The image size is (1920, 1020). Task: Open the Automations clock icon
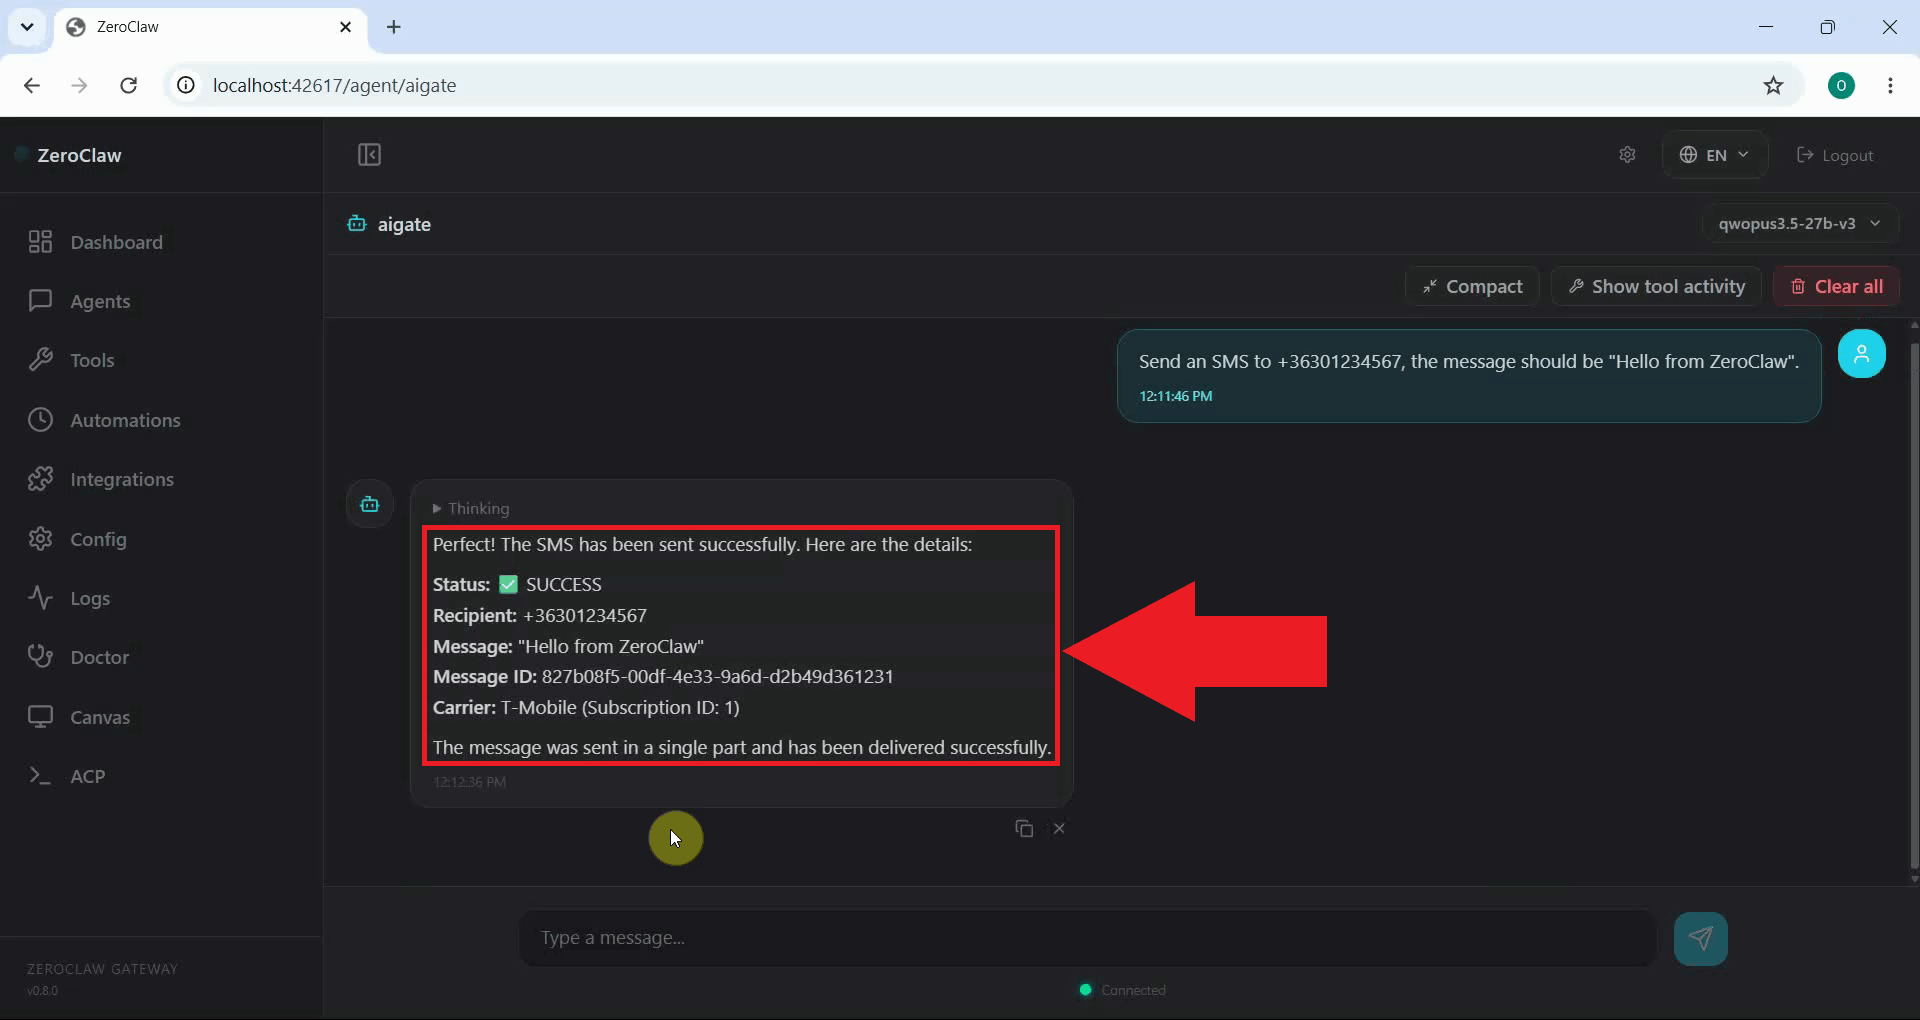(40, 420)
